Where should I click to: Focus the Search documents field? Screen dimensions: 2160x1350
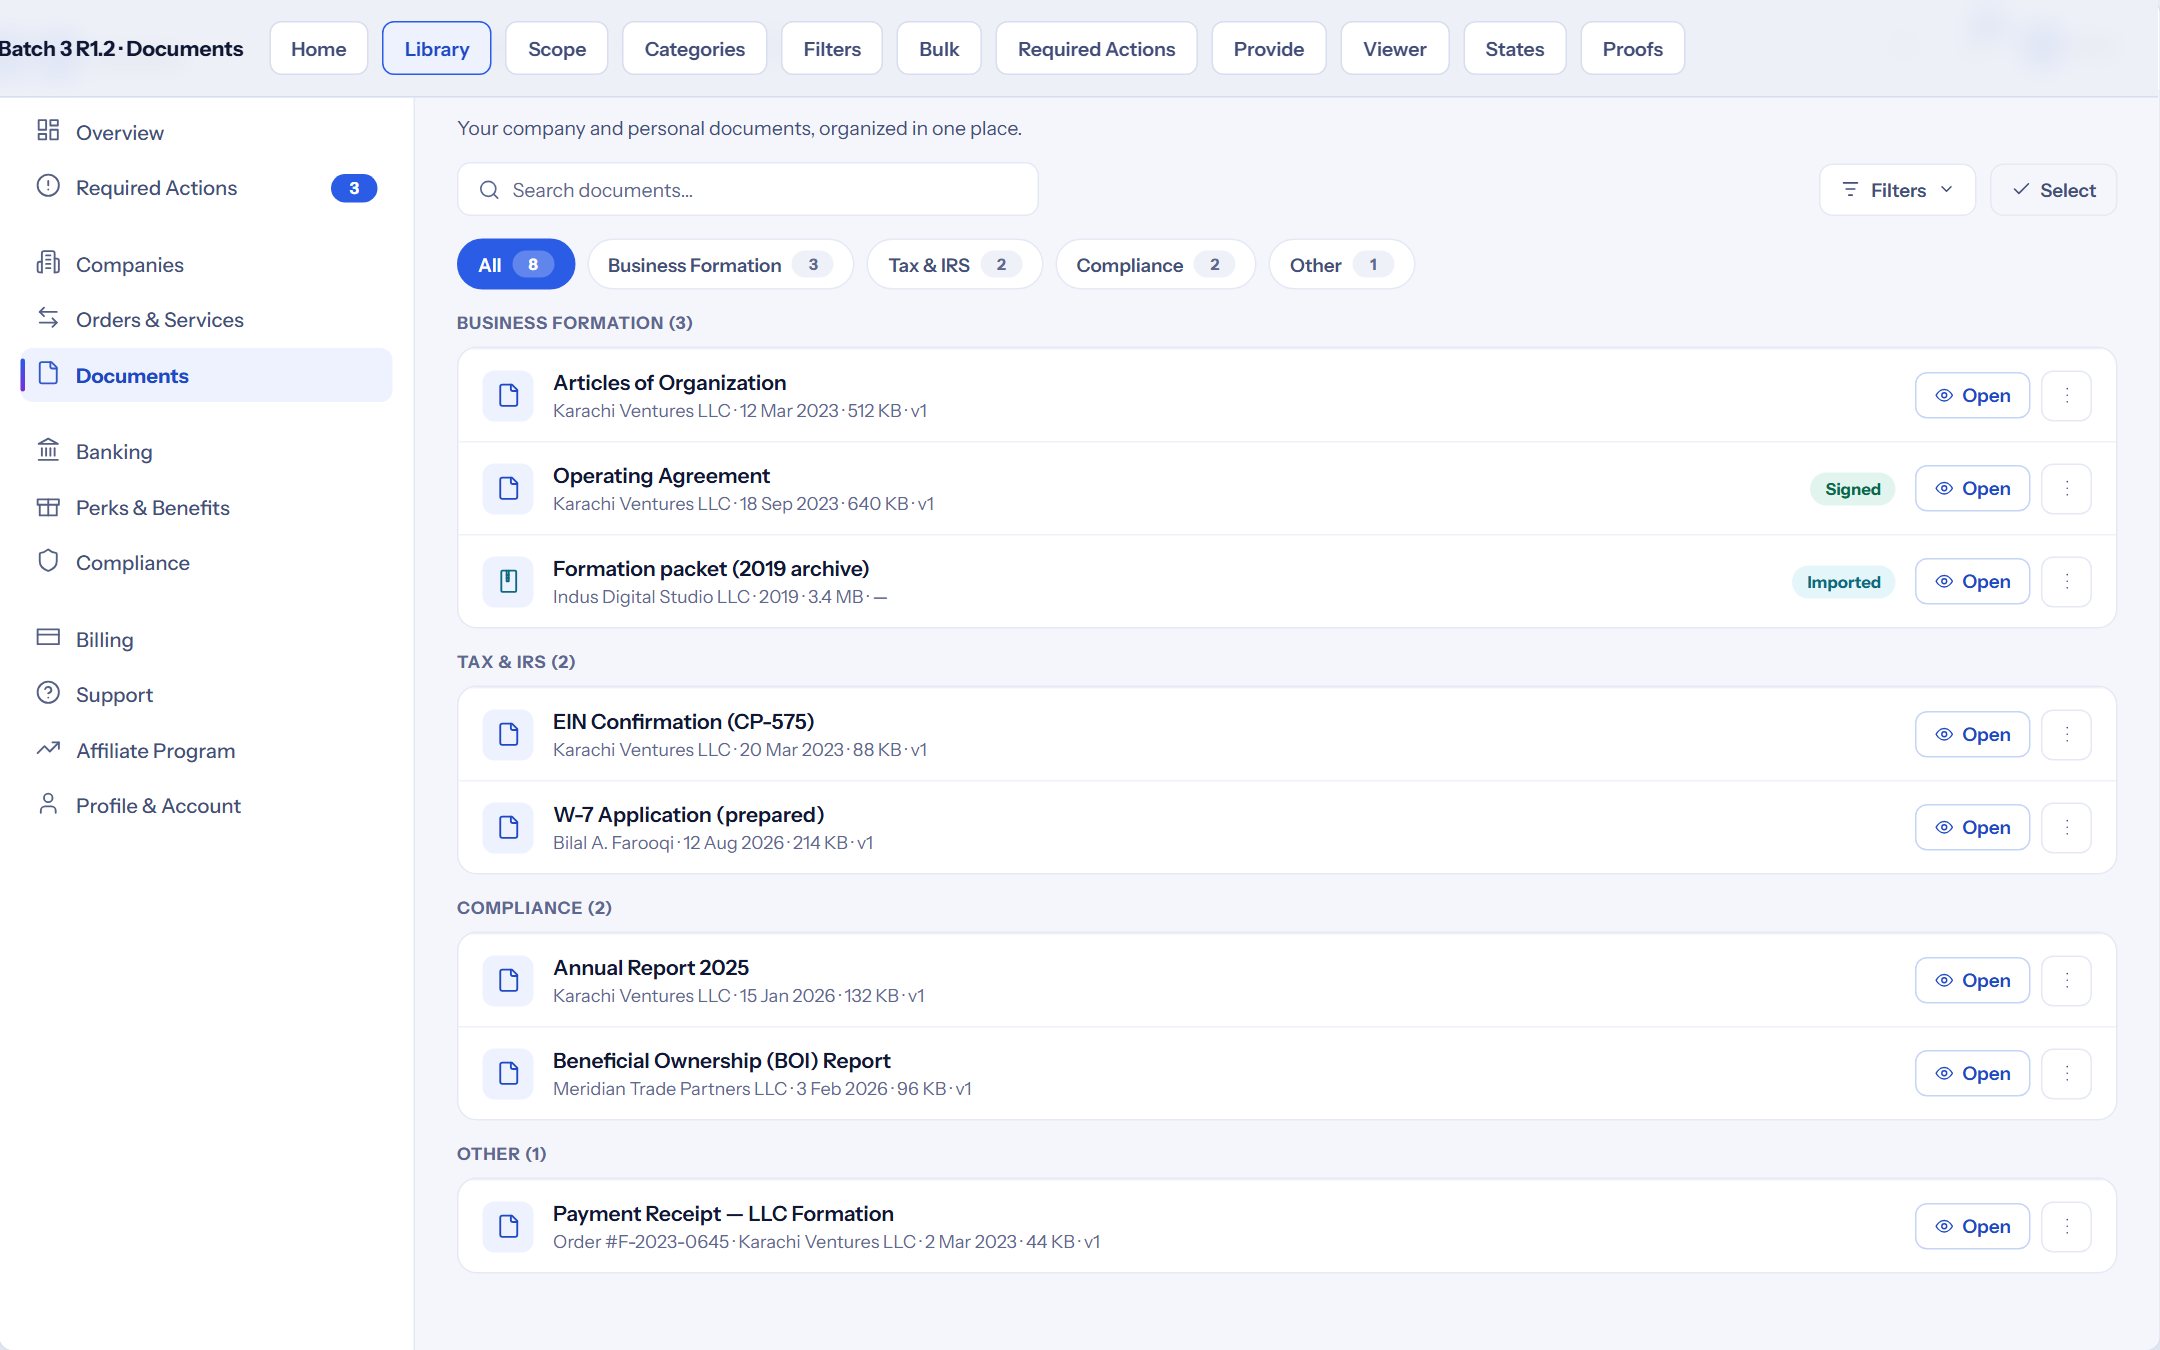(x=747, y=190)
